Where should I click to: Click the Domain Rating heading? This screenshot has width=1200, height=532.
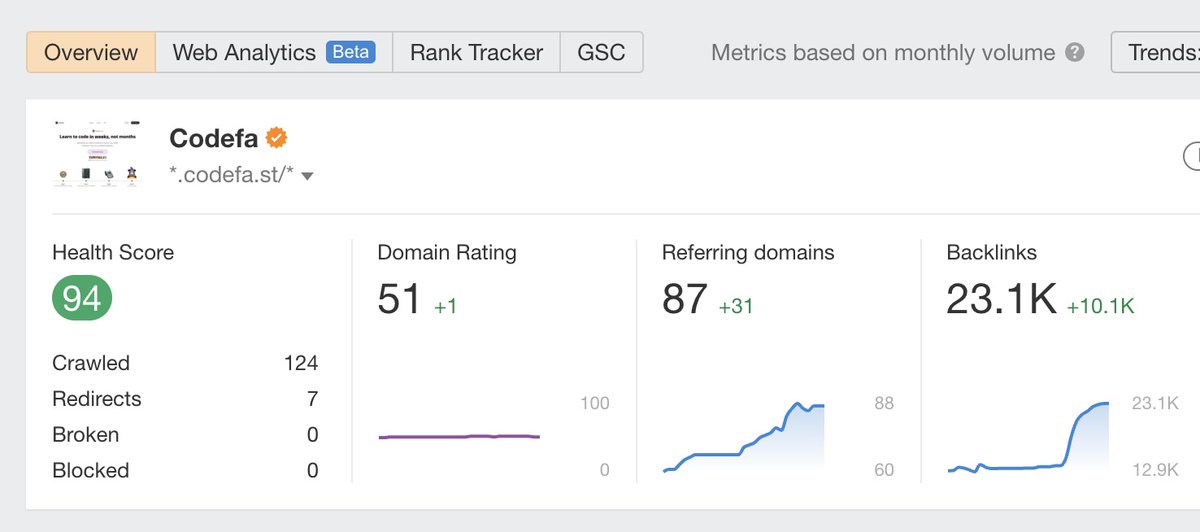(x=447, y=253)
